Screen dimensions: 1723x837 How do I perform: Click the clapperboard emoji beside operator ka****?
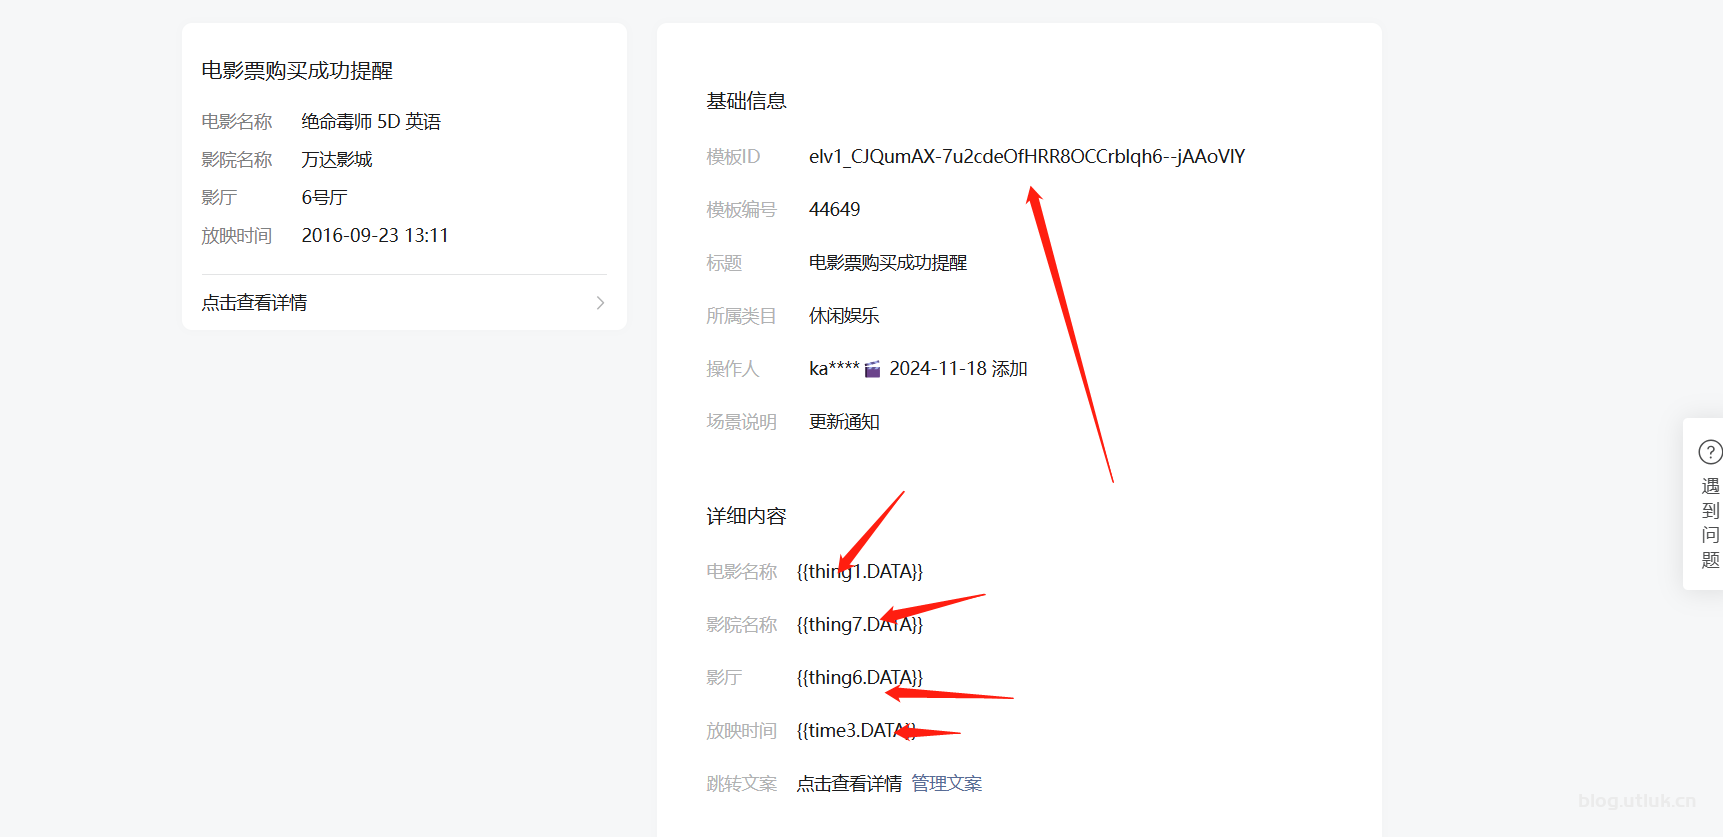point(872,369)
